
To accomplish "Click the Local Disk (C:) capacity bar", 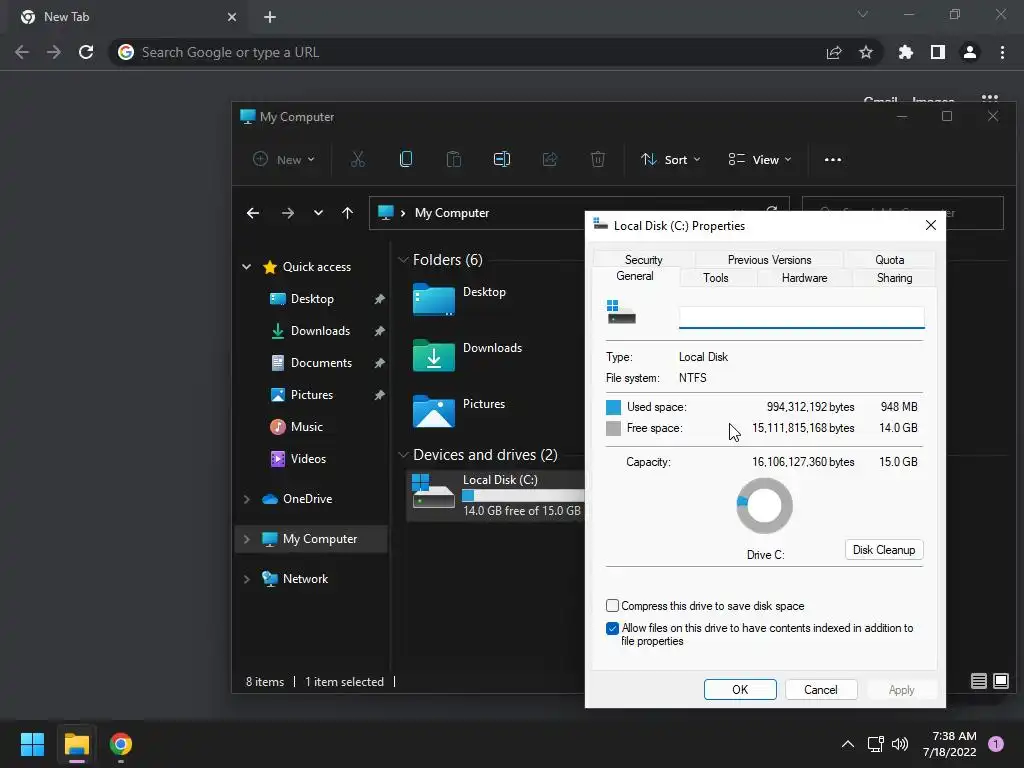I will (522, 495).
